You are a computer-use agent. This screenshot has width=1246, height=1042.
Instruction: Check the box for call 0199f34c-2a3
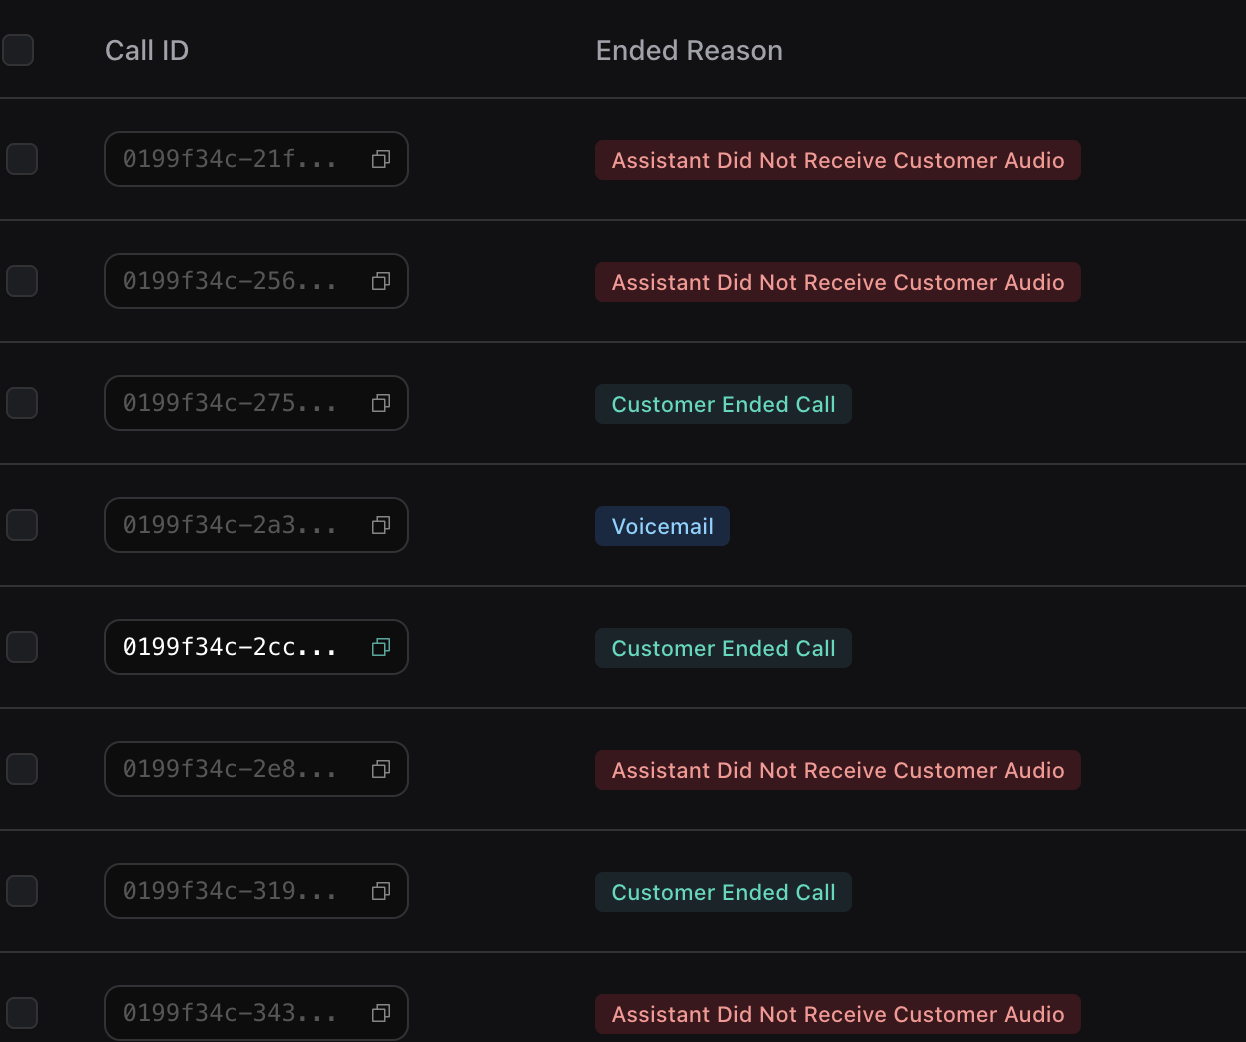click(x=22, y=525)
